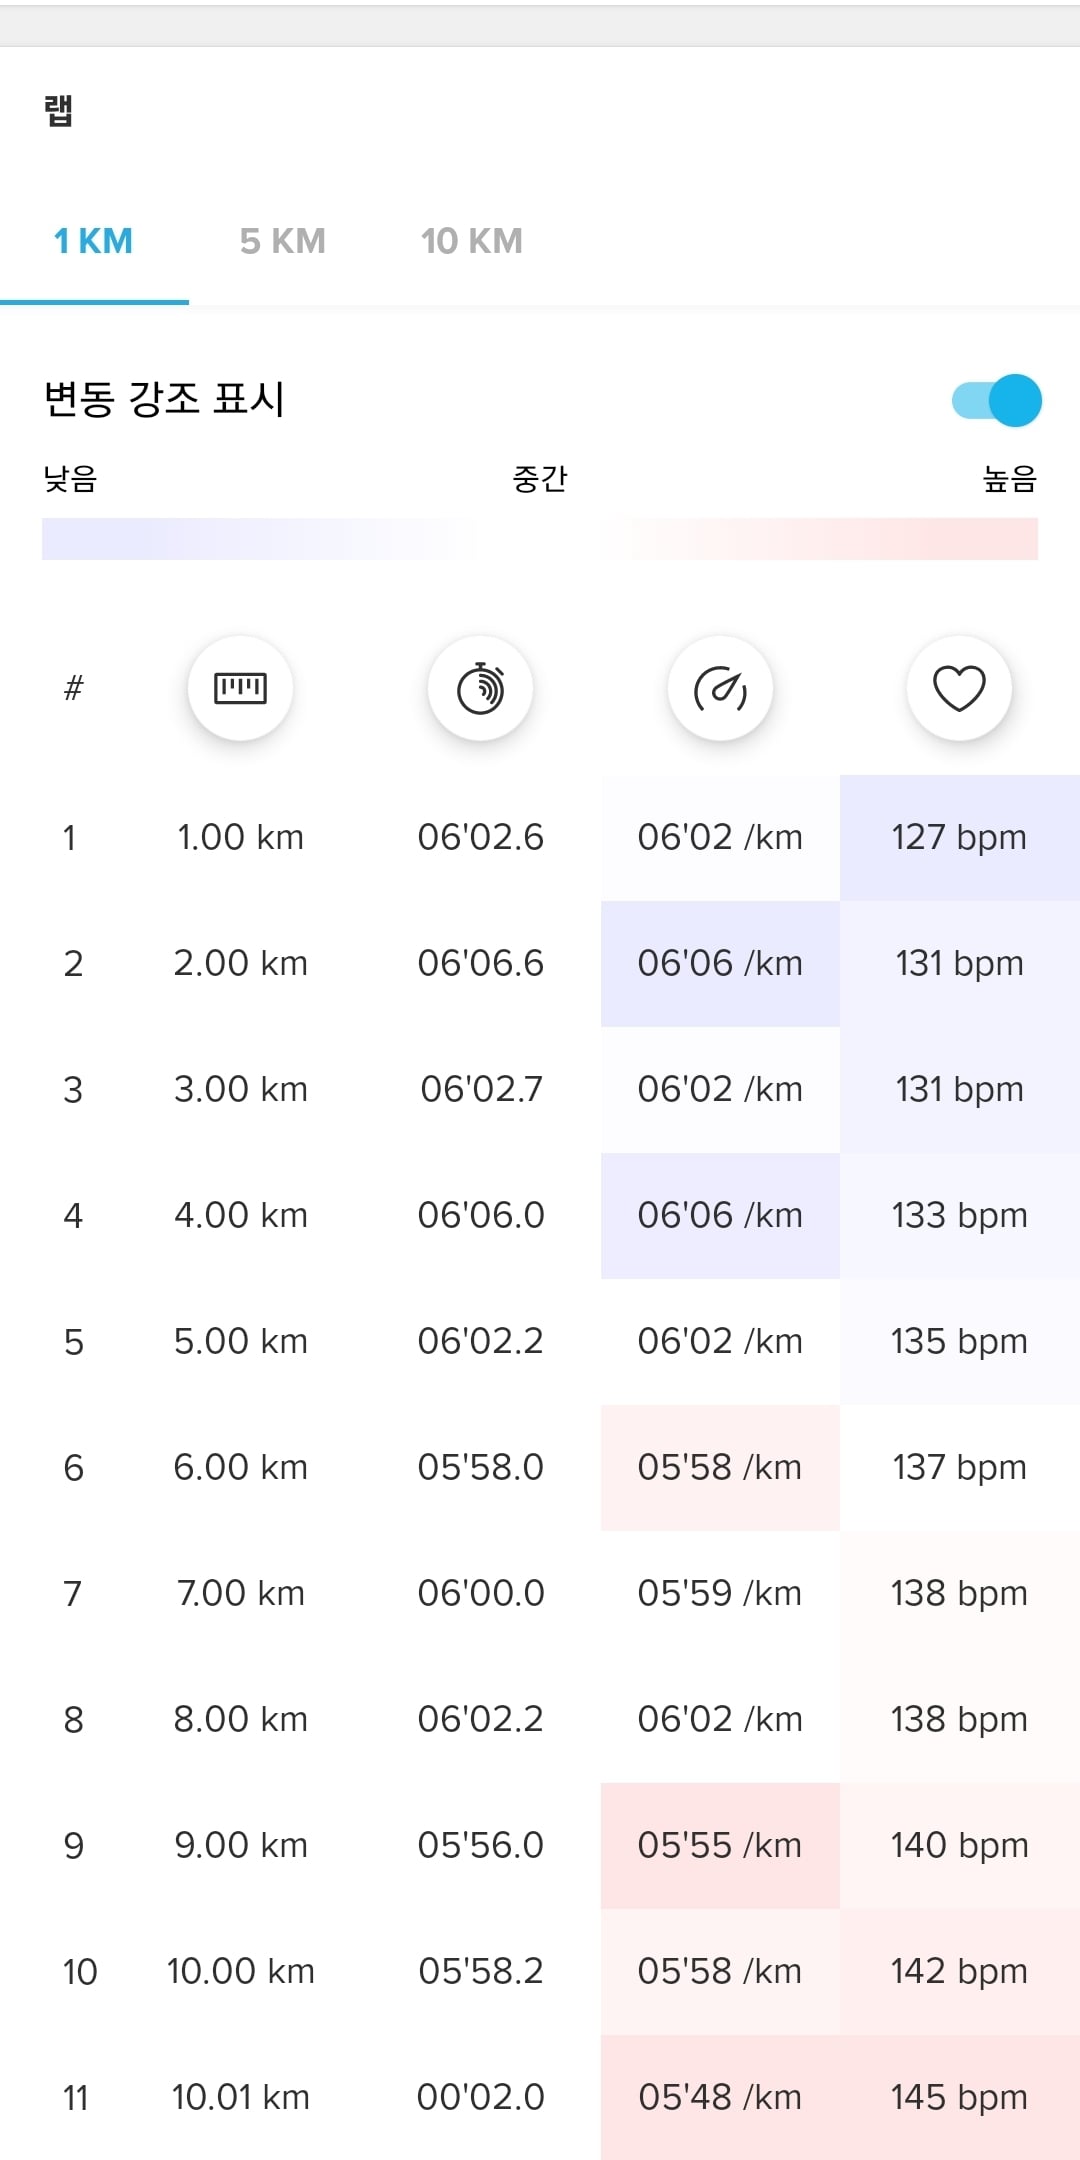Image resolution: width=1080 pixels, height=2160 pixels.
Task: Select the 127 bpm cell in lap 1
Action: pos(960,837)
